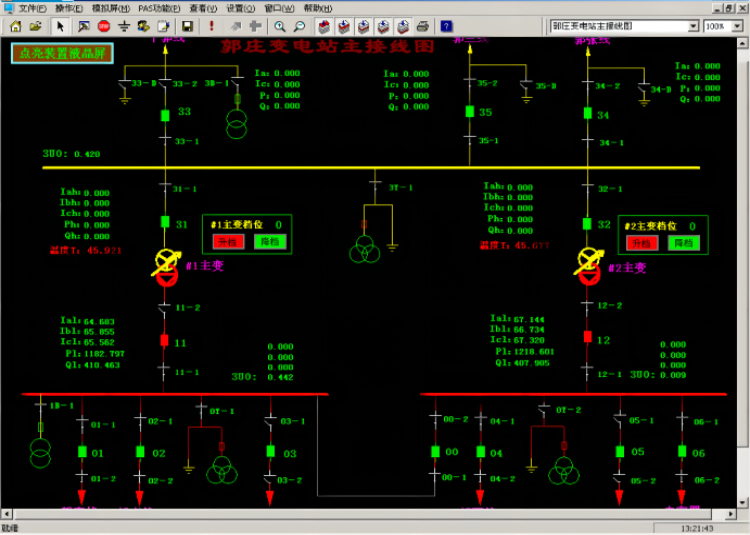Open the 设置 menu
This screenshot has height=535, width=750.
point(237,7)
